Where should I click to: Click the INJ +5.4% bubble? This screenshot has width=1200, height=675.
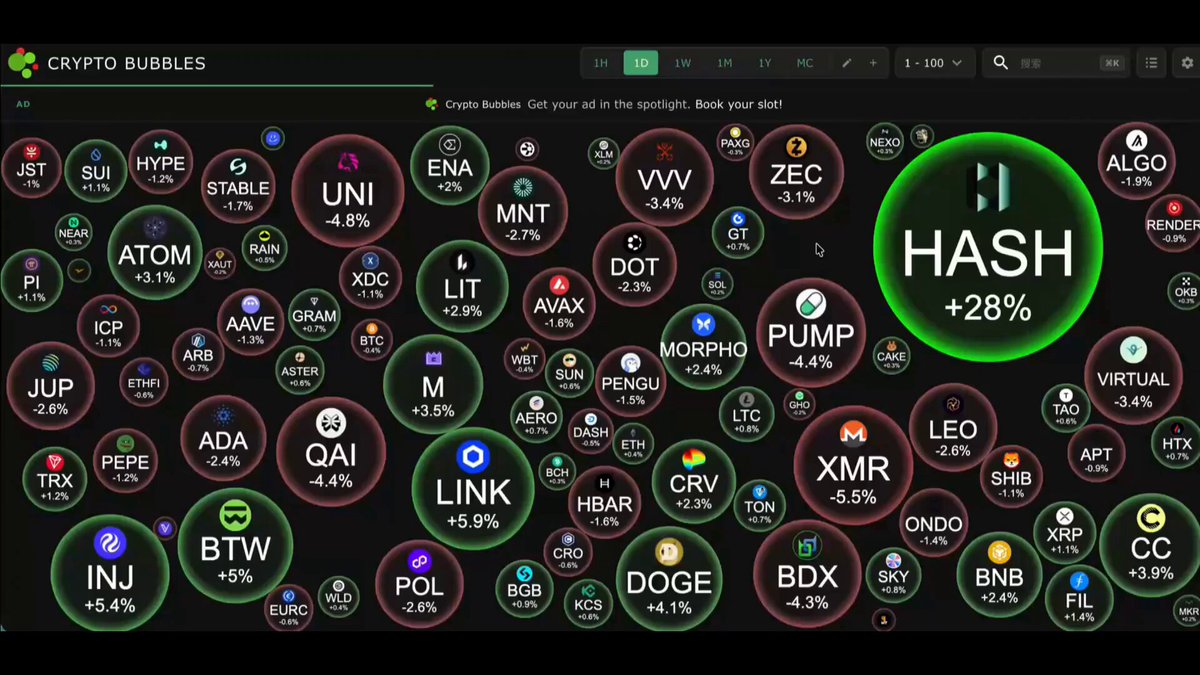click(x=109, y=572)
